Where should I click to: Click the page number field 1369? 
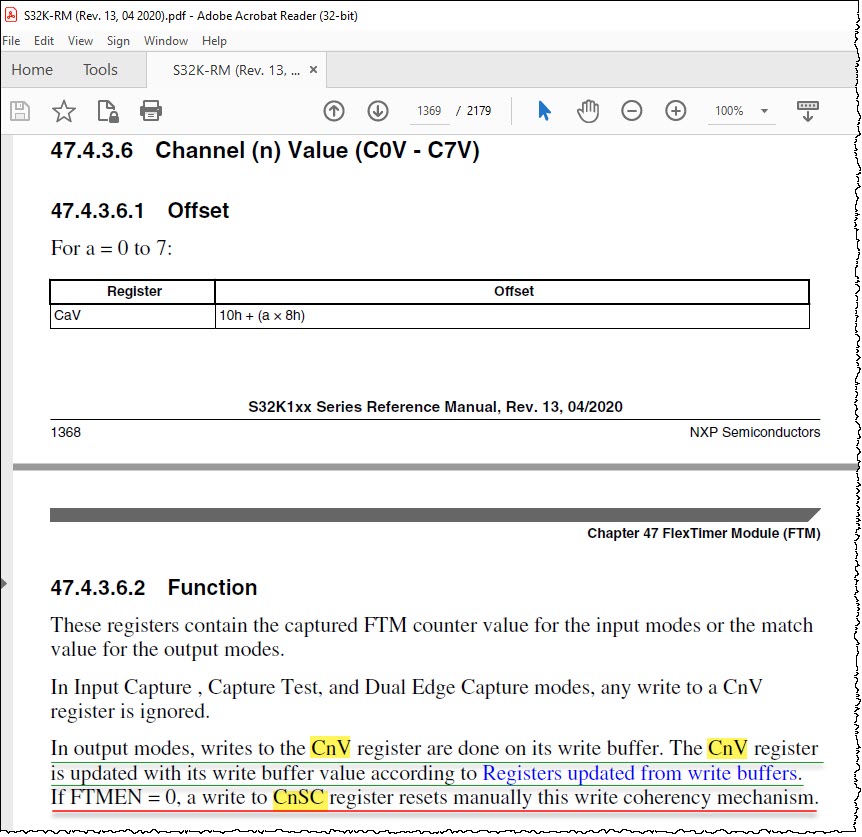coord(429,111)
